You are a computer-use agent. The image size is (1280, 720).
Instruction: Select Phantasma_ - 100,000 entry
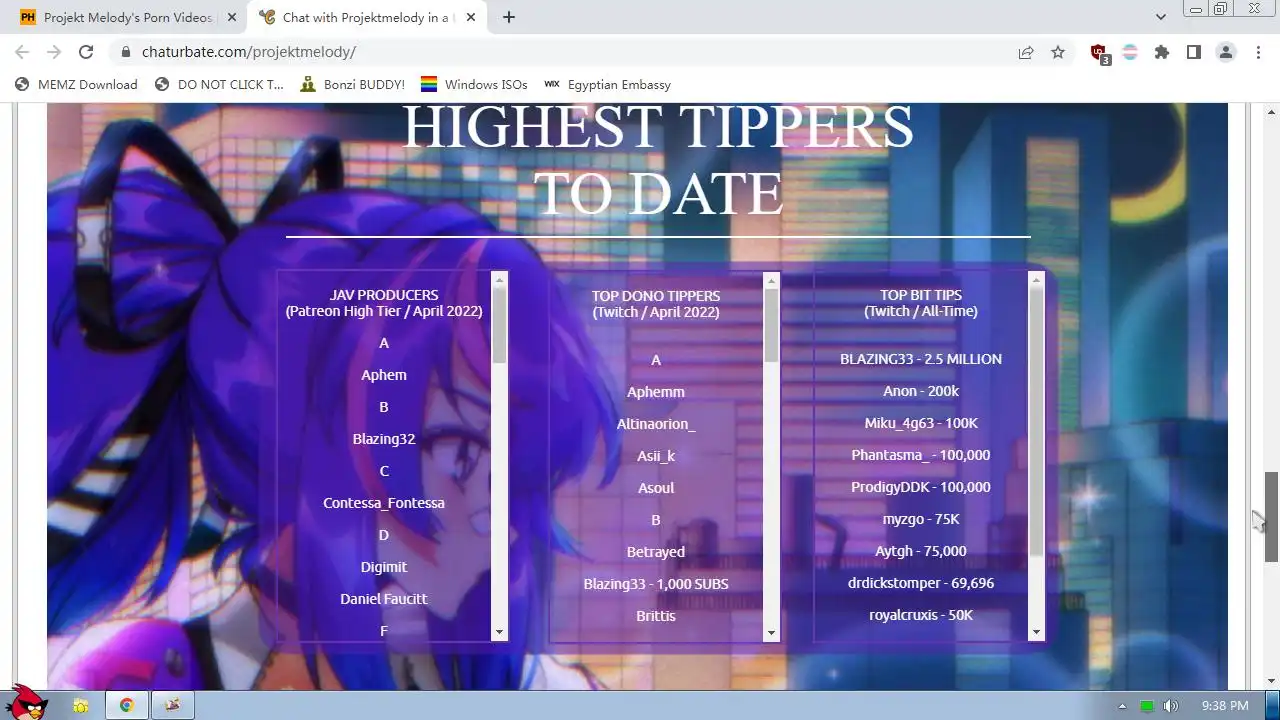click(921, 455)
